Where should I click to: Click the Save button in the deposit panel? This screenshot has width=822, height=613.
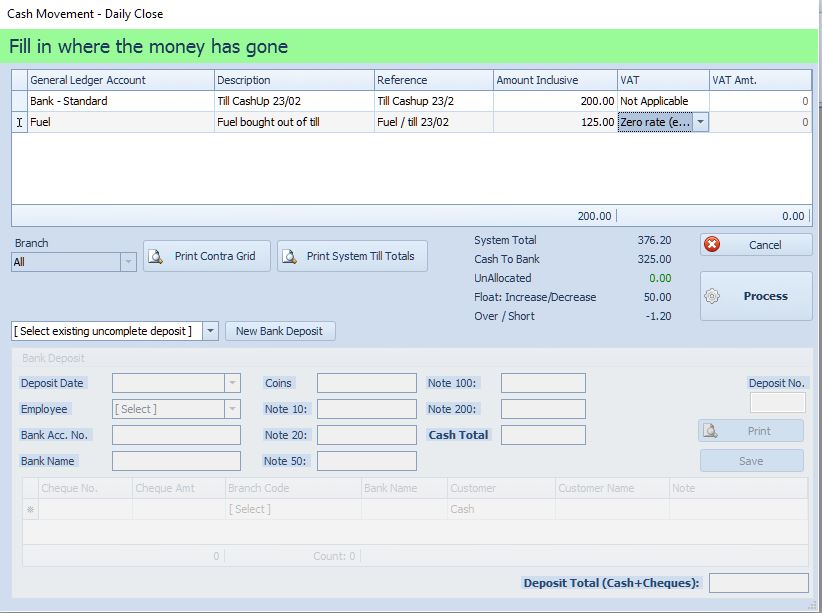click(x=751, y=460)
